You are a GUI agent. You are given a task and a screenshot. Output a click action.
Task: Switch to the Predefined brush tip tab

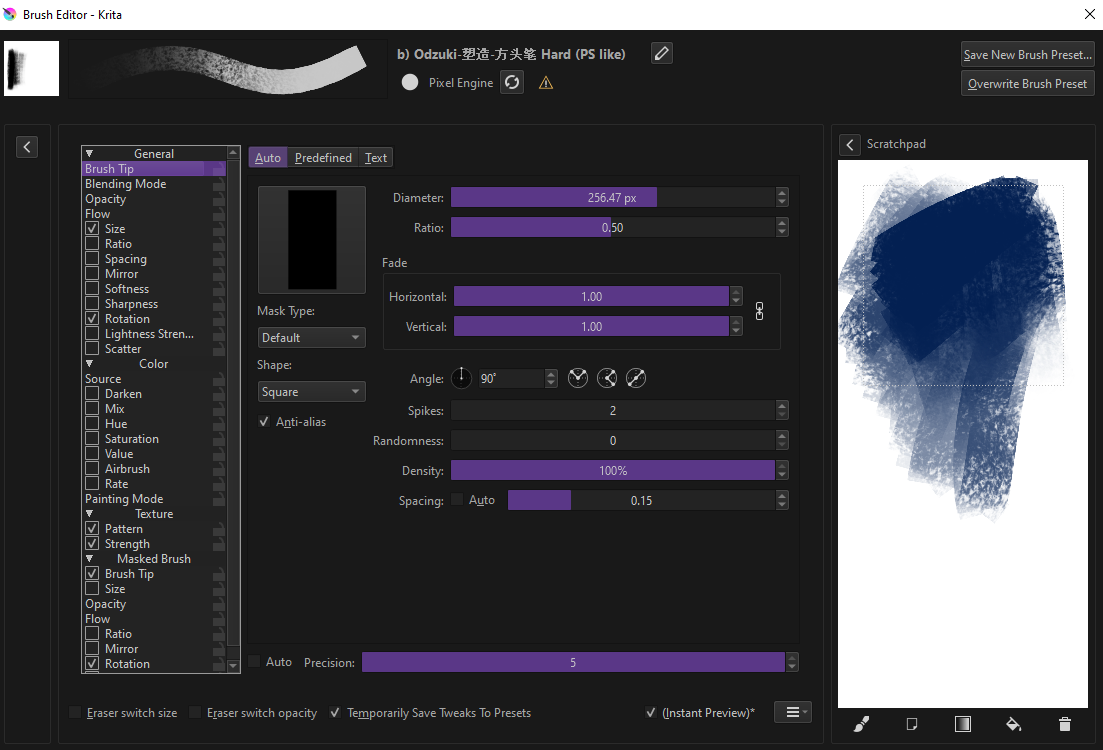click(323, 158)
